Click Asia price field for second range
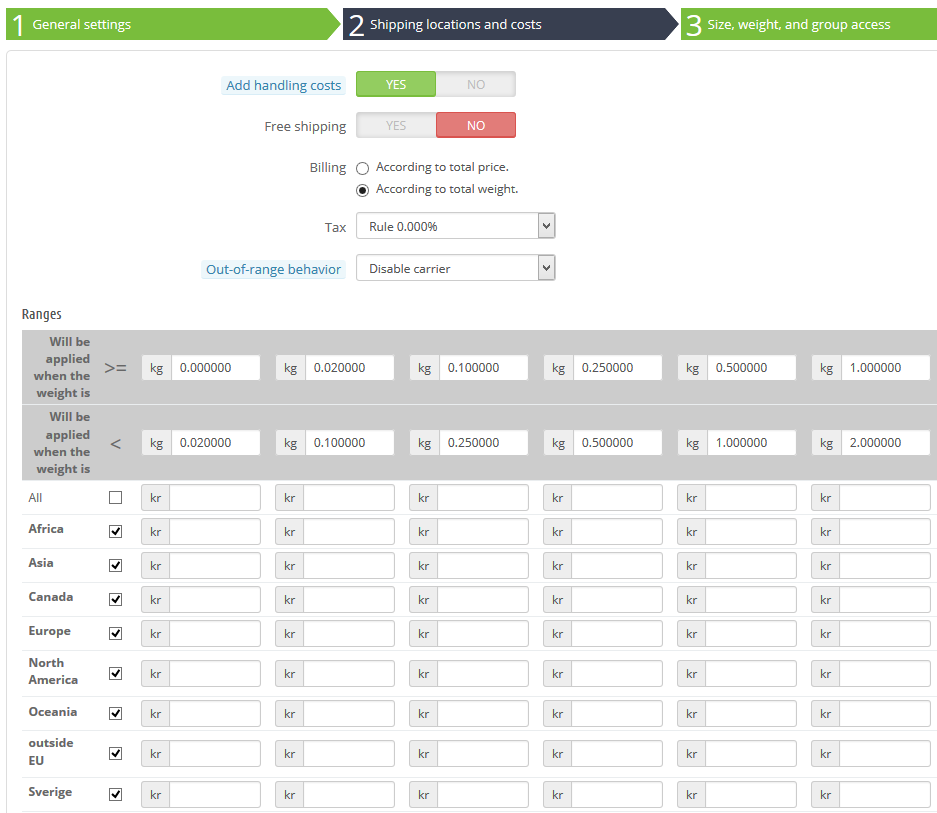937x813 pixels. [x=349, y=566]
